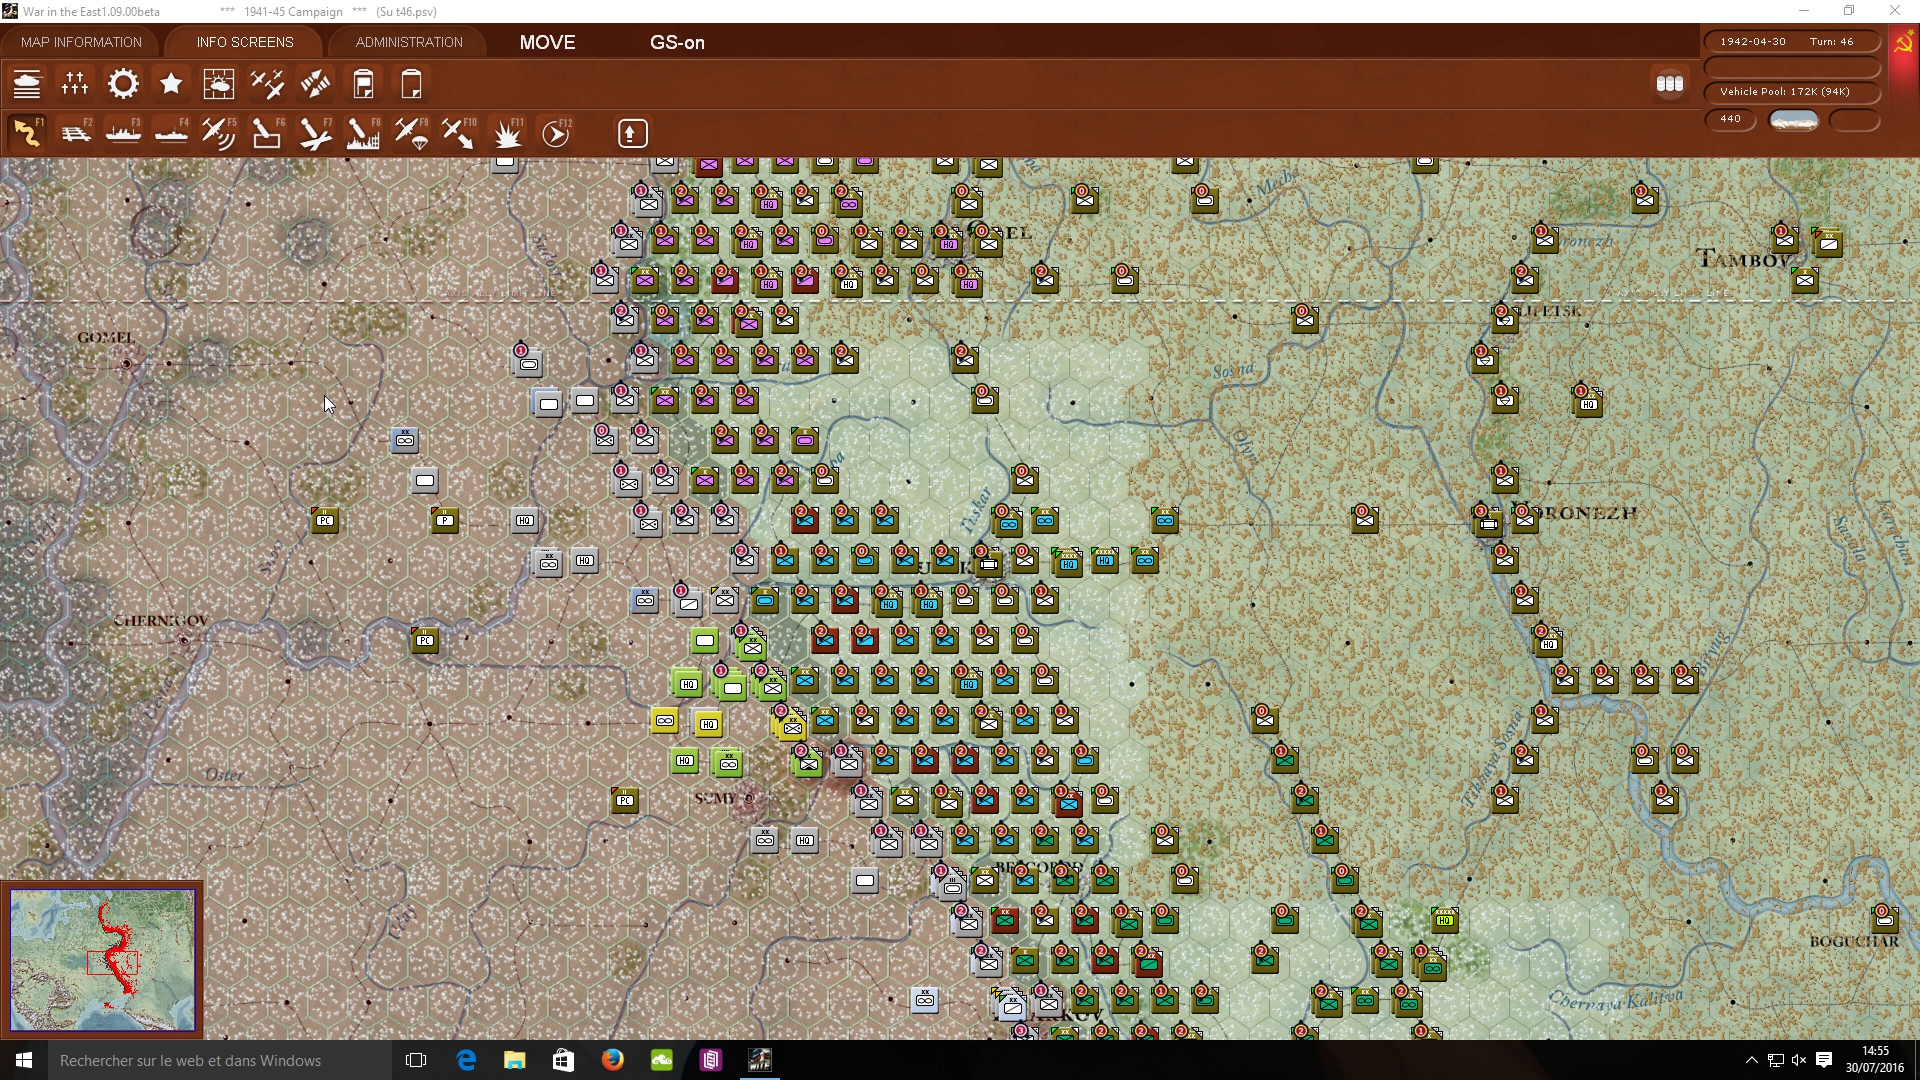Open the reinforcement arrows icon
The image size is (1920, 1080).
[x=315, y=84]
